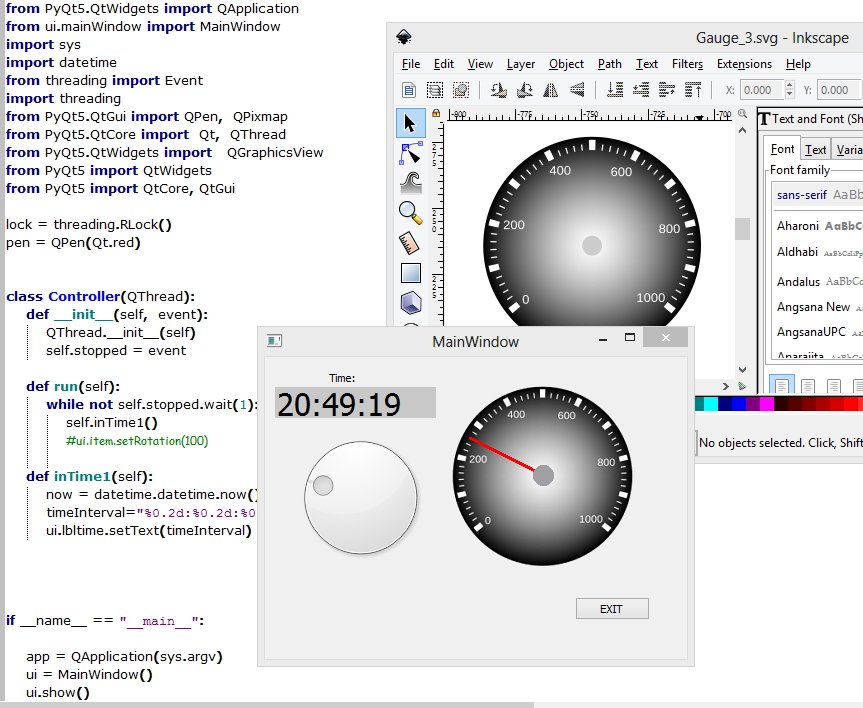Open the Filters menu
This screenshot has width=863, height=708.
point(687,64)
